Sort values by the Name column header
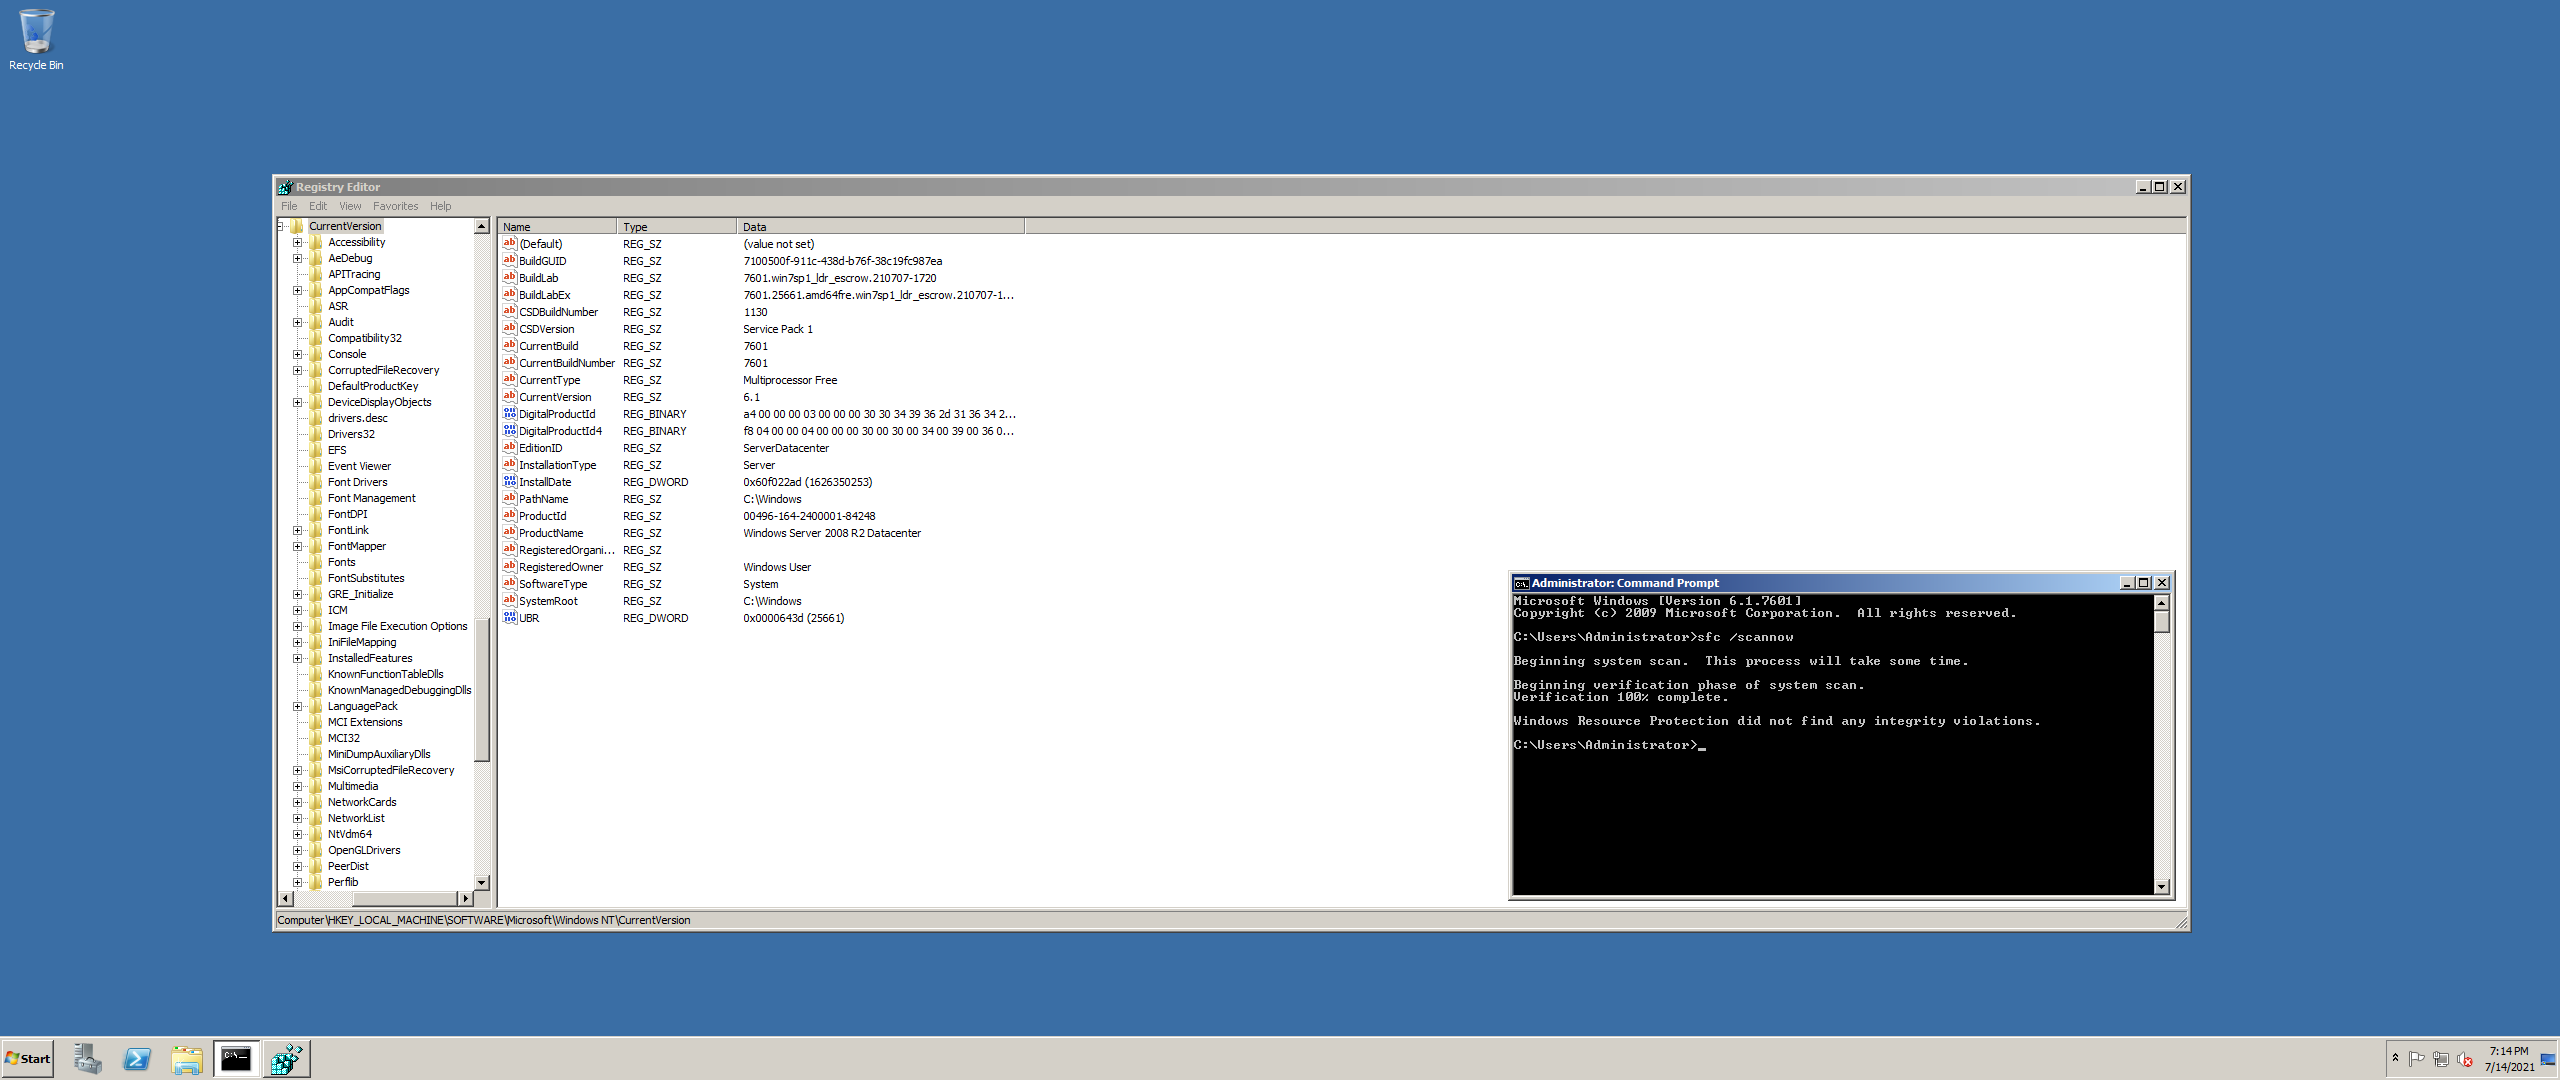The height and width of the screenshot is (1080, 2560). (x=557, y=227)
